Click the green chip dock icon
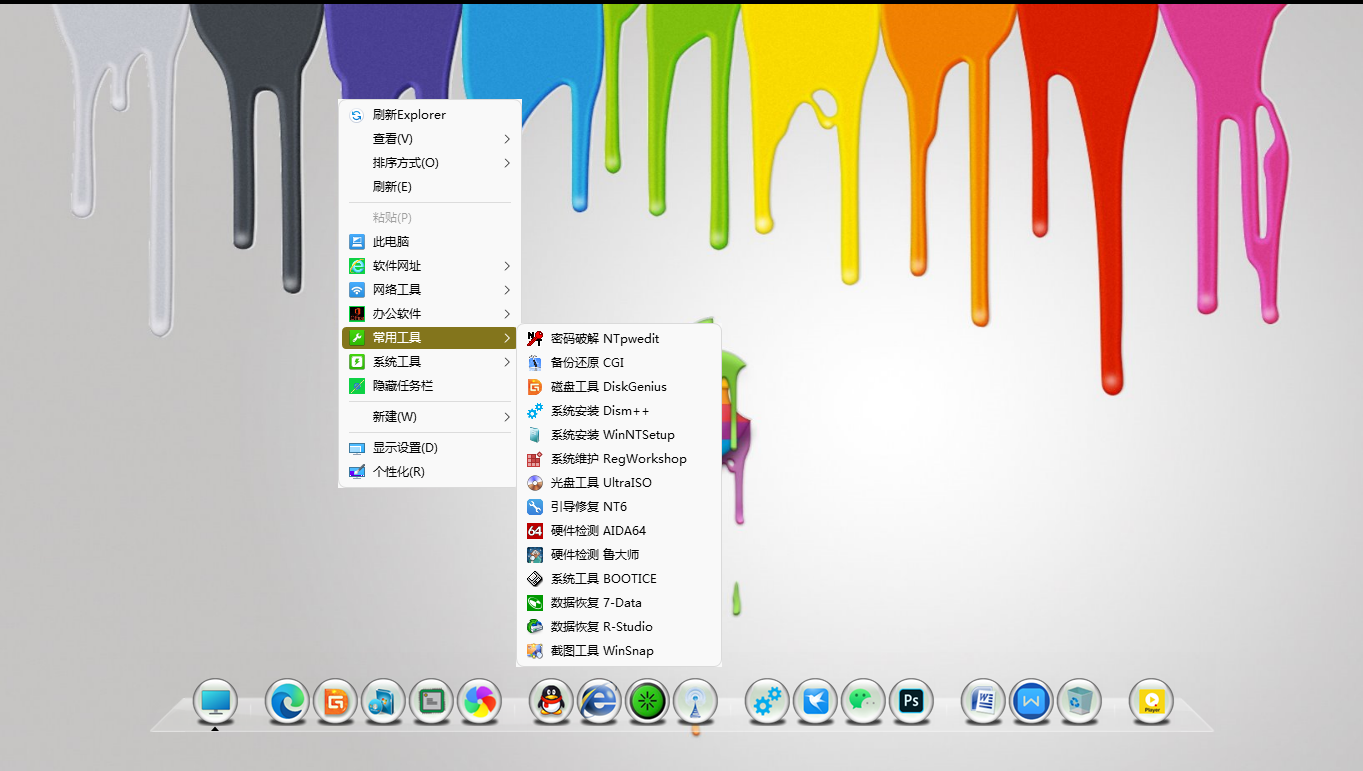1363x771 pixels. click(431, 701)
